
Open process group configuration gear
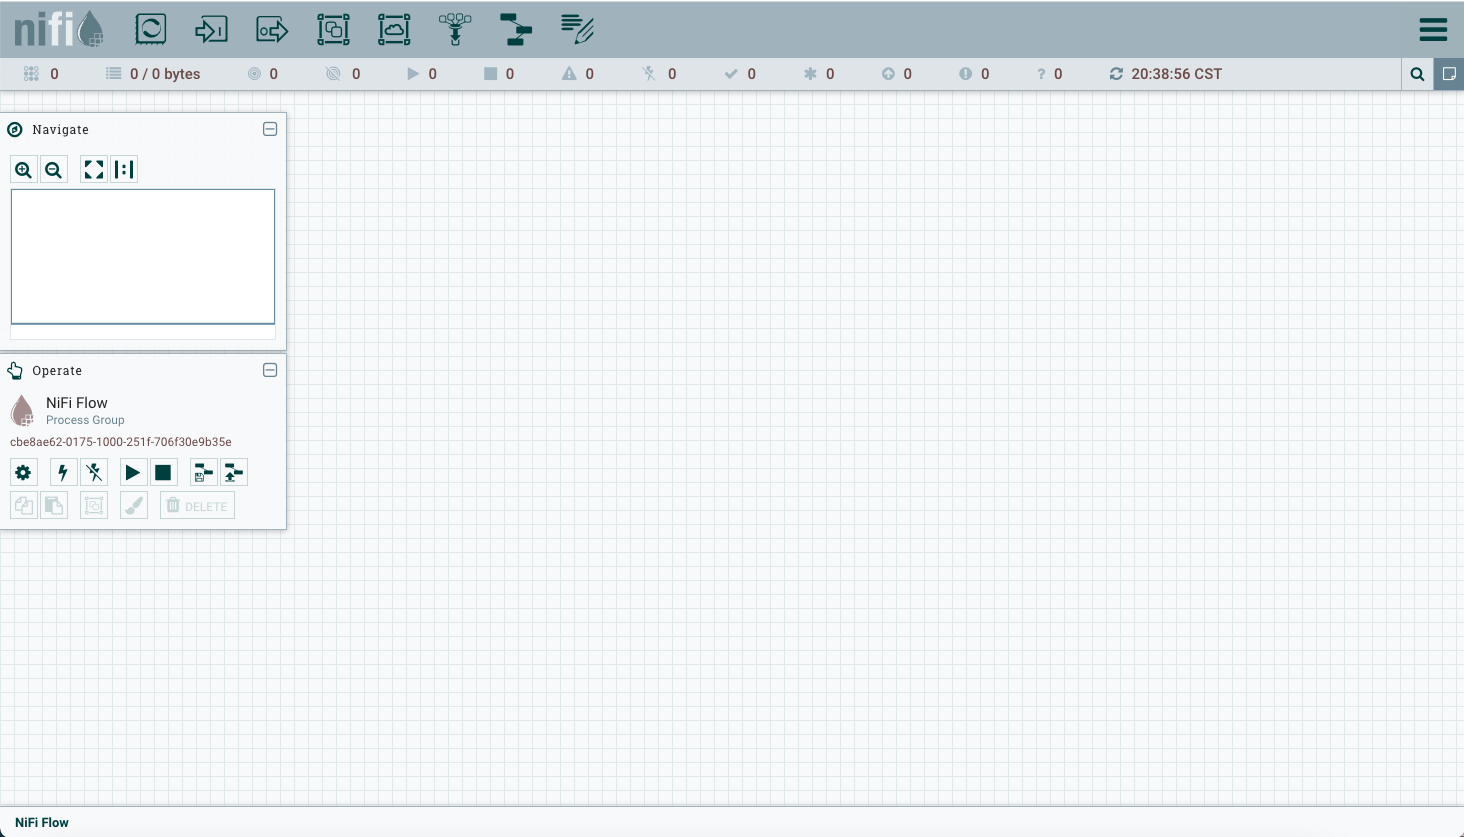coord(23,472)
